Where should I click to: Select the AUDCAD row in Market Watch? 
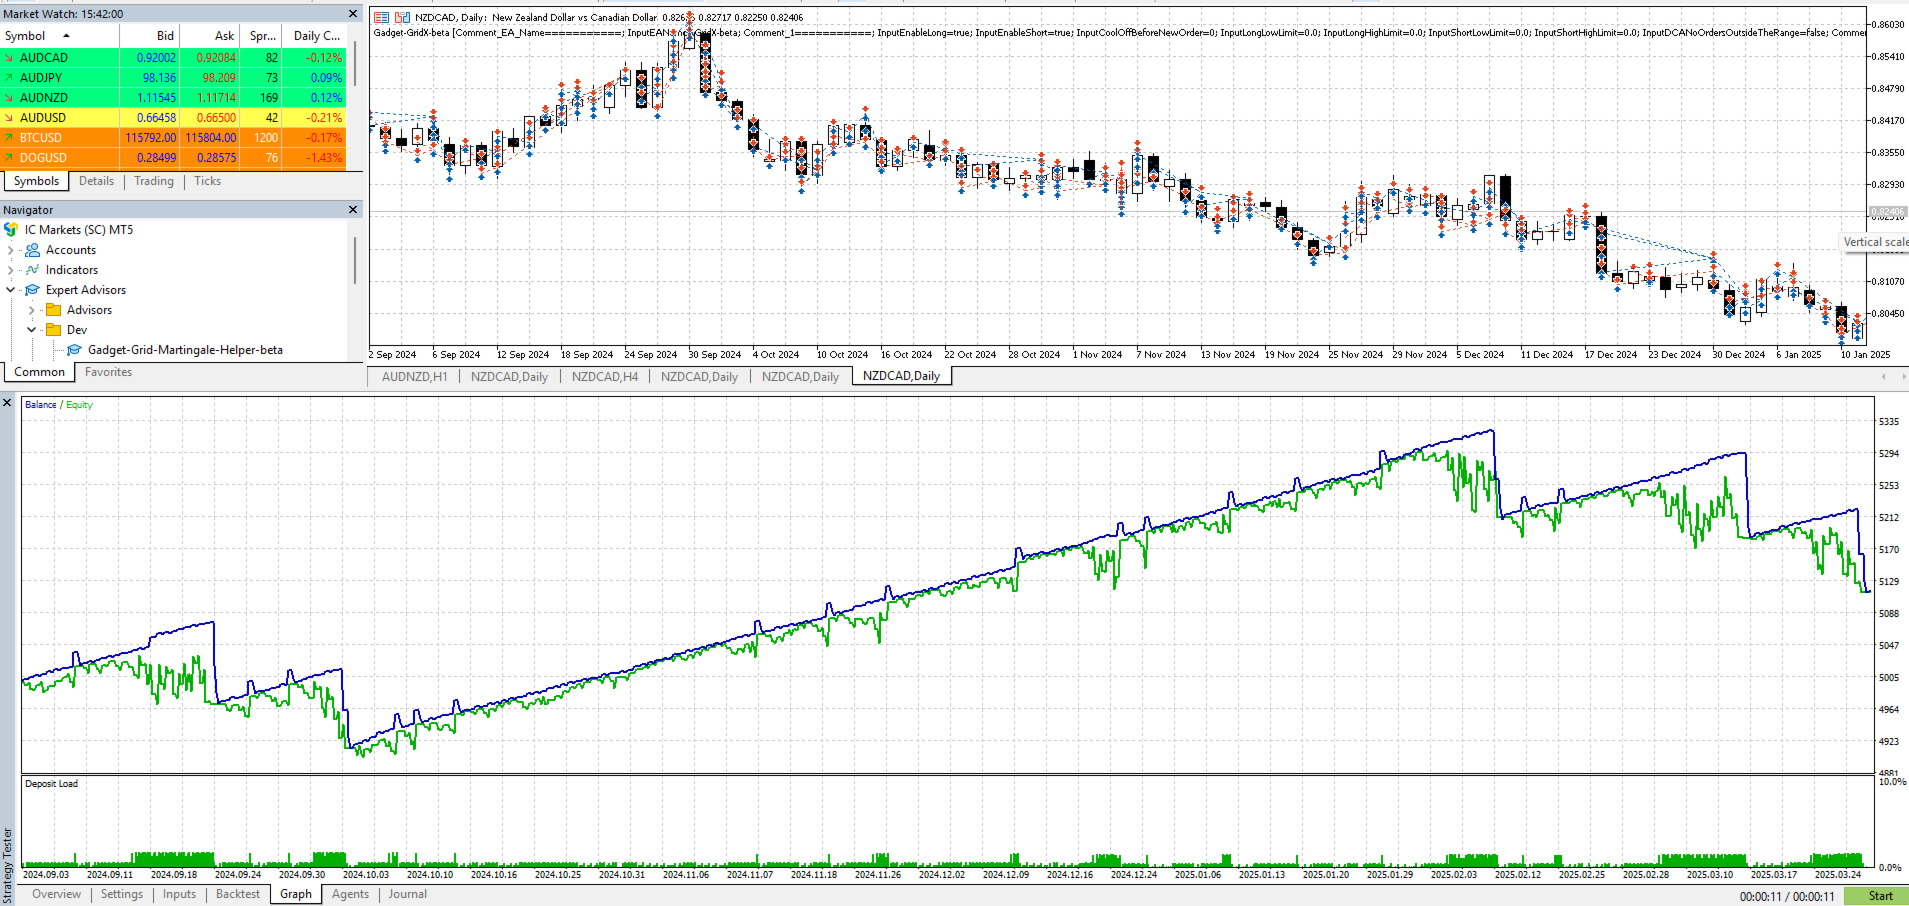click(173, 58)
